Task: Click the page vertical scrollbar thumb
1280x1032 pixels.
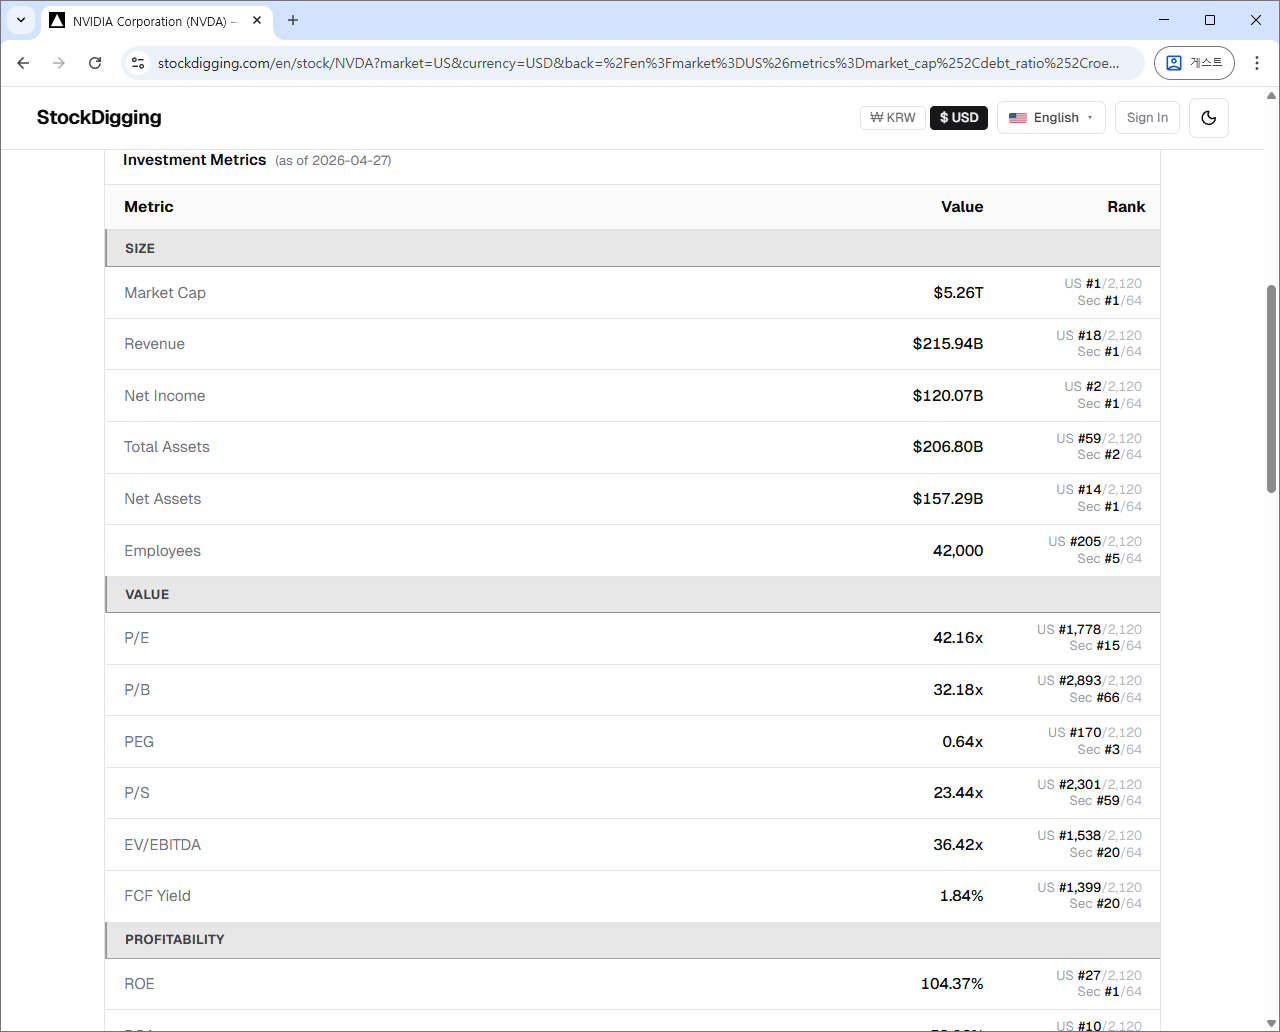Action: [x=1271, y=390]
